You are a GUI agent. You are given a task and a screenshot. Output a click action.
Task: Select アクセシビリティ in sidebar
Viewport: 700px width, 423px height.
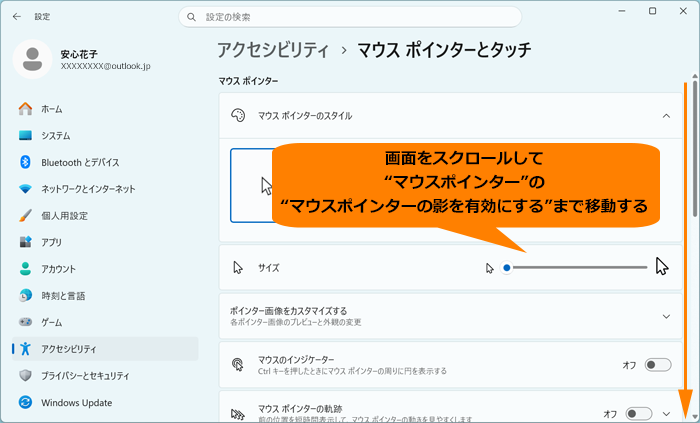click(105, 348)
